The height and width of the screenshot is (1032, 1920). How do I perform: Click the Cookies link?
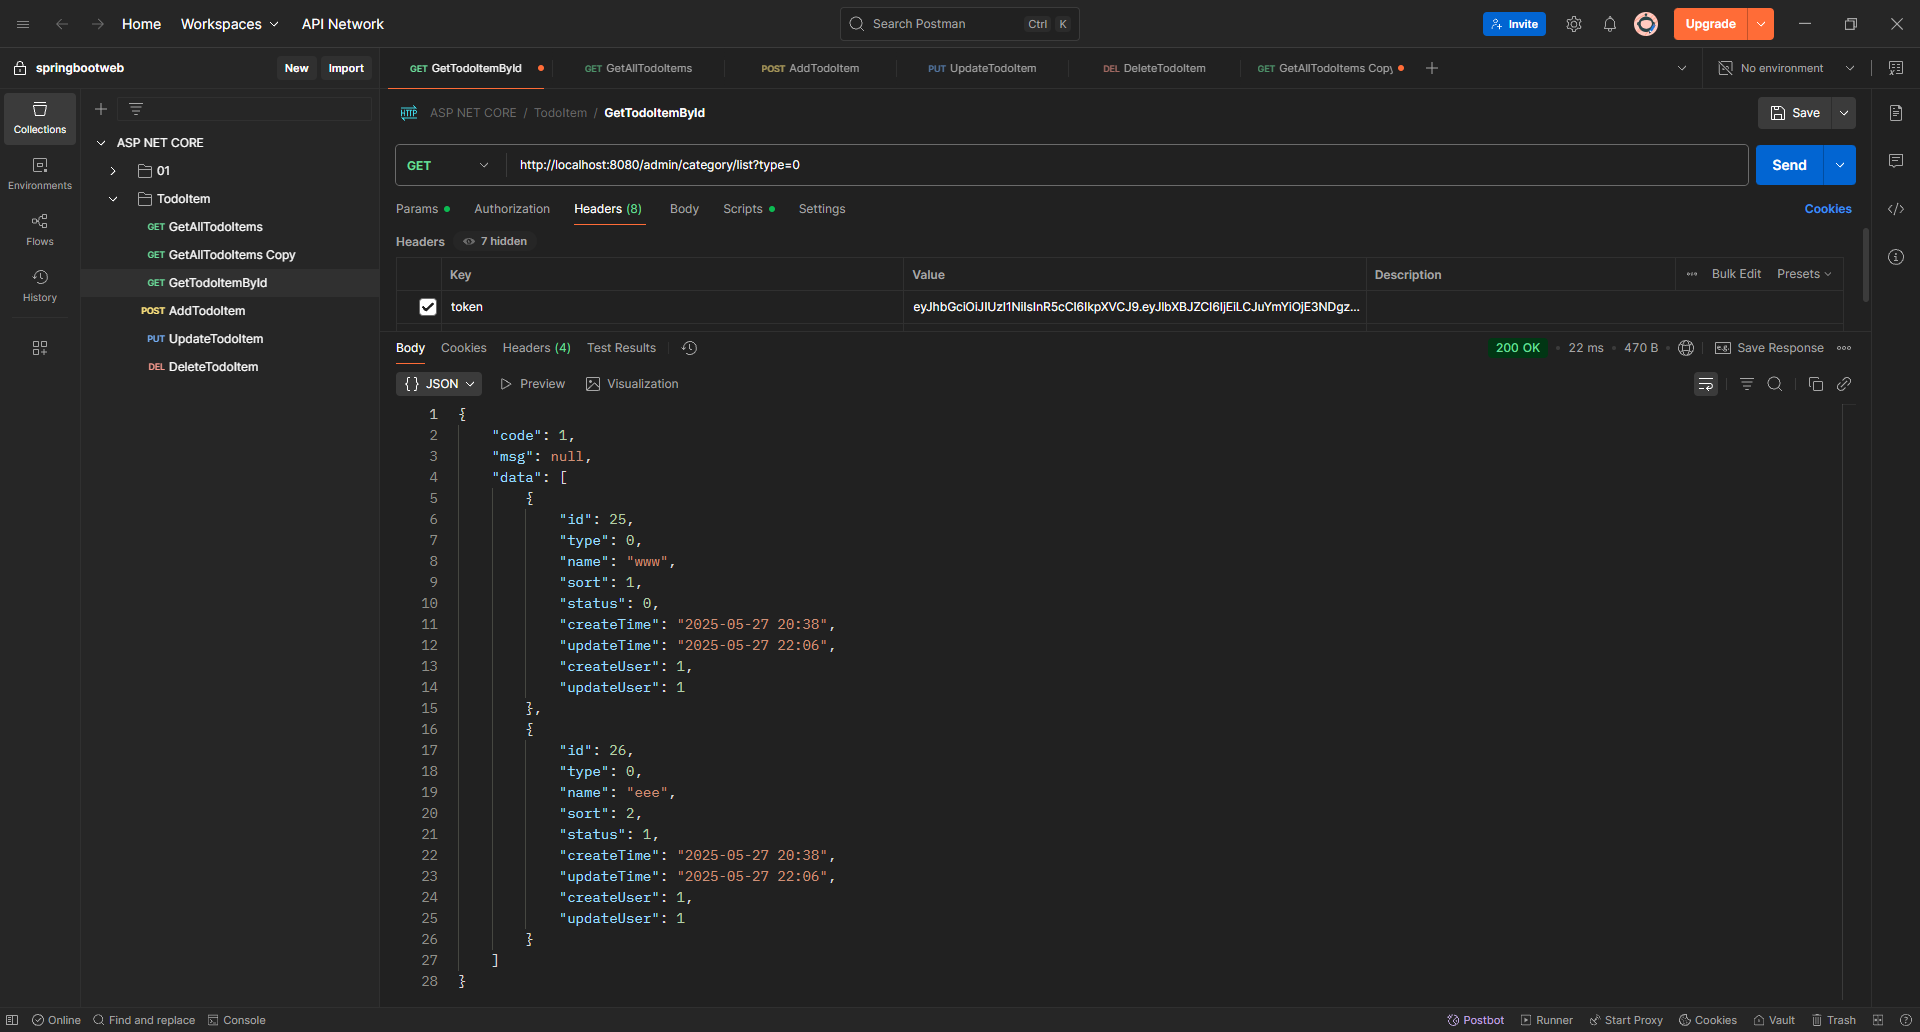point(1827,209)
